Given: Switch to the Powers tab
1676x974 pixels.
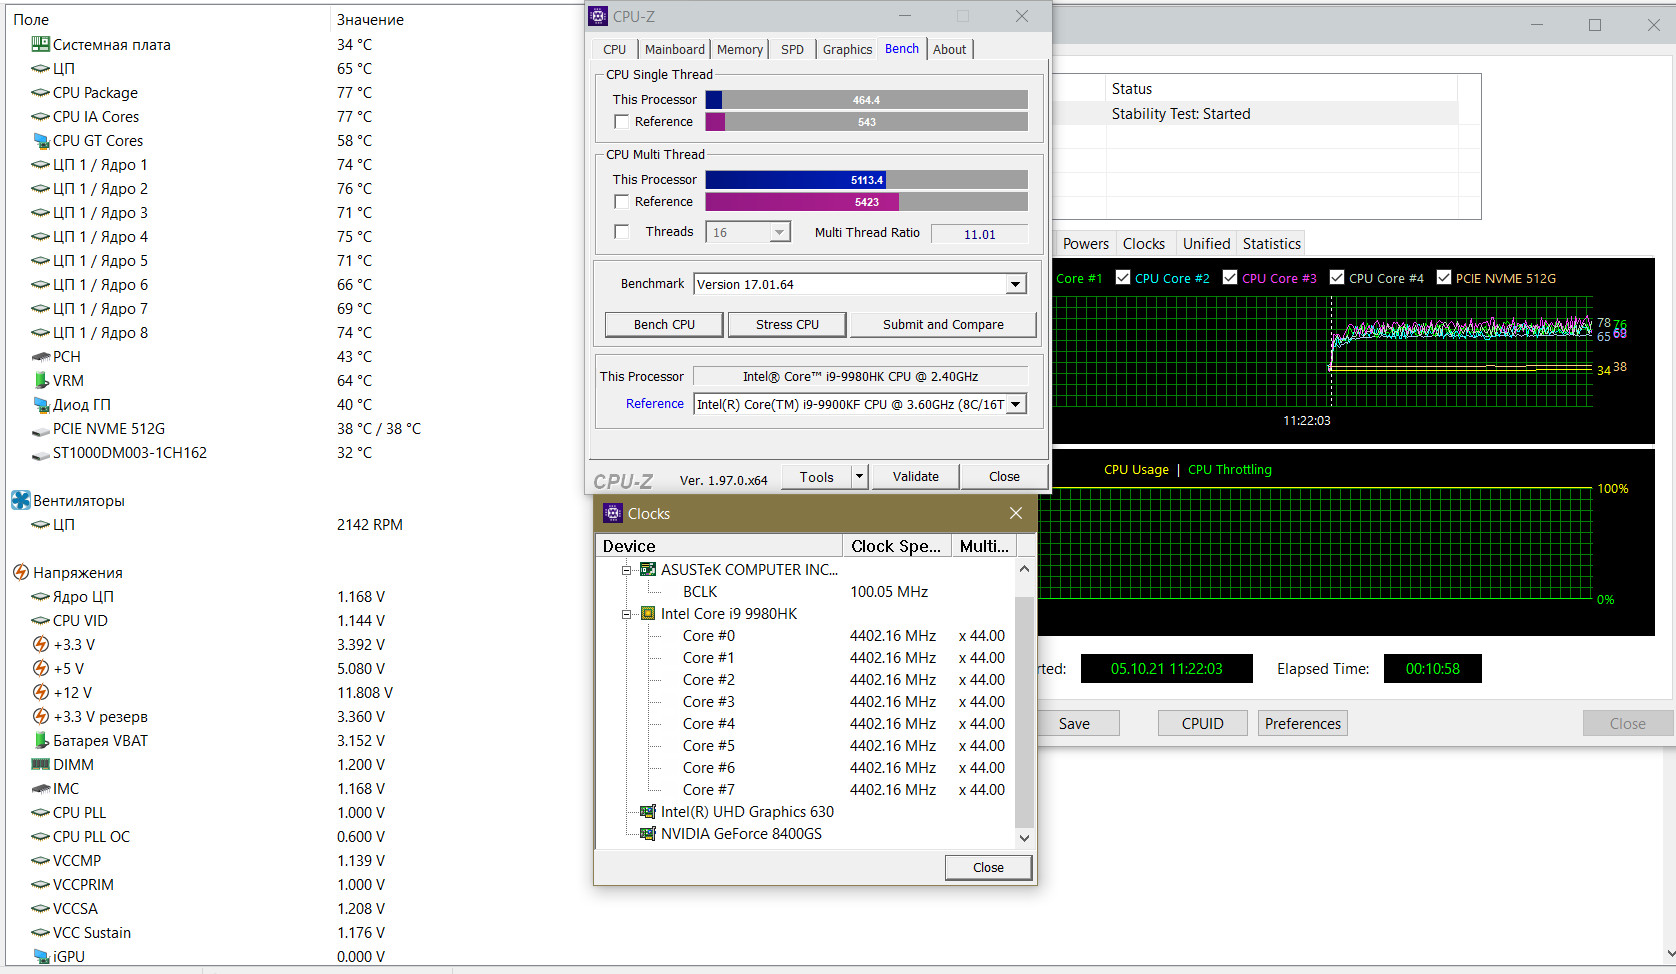Looking at the screenshot, I should coord(1086,243).
